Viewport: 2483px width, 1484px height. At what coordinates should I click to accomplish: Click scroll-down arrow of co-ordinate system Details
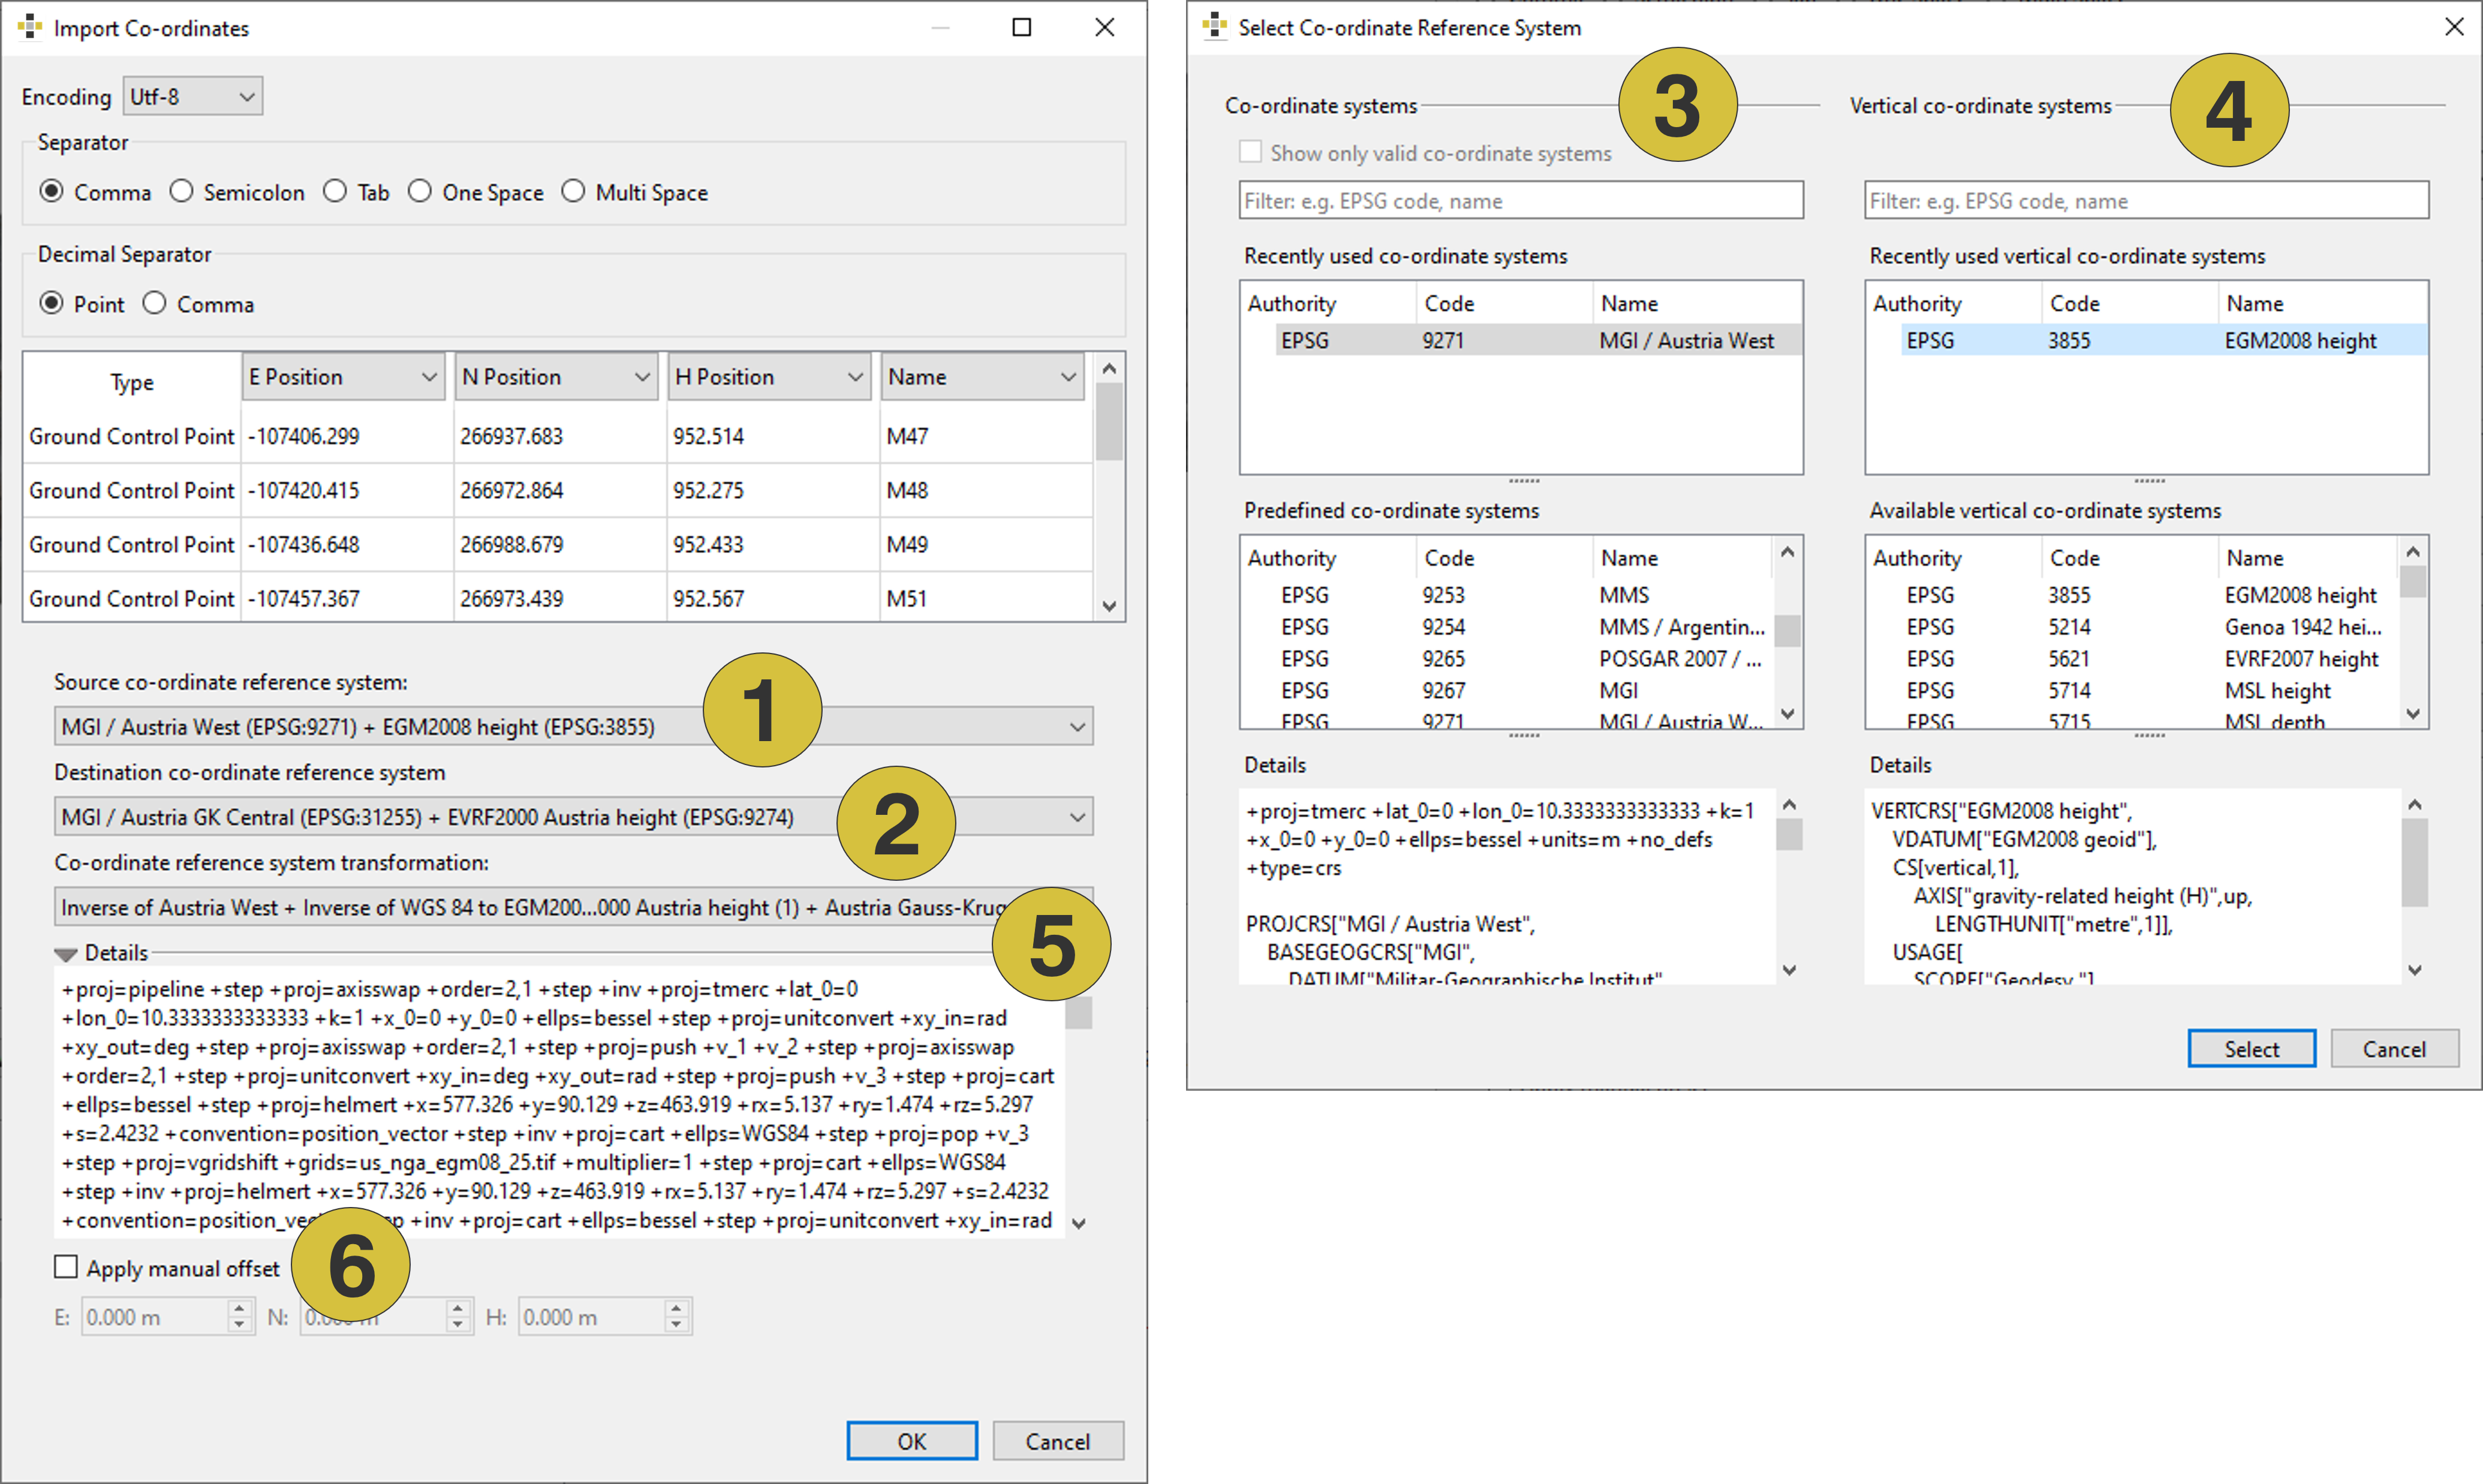[1789, 970]
